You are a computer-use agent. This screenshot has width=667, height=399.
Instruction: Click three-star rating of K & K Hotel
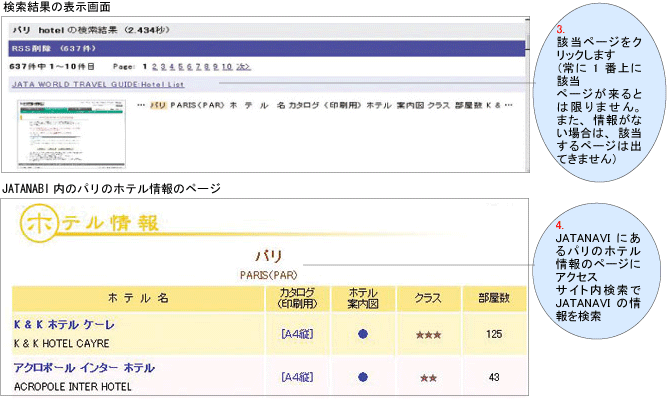coord(428,335)
